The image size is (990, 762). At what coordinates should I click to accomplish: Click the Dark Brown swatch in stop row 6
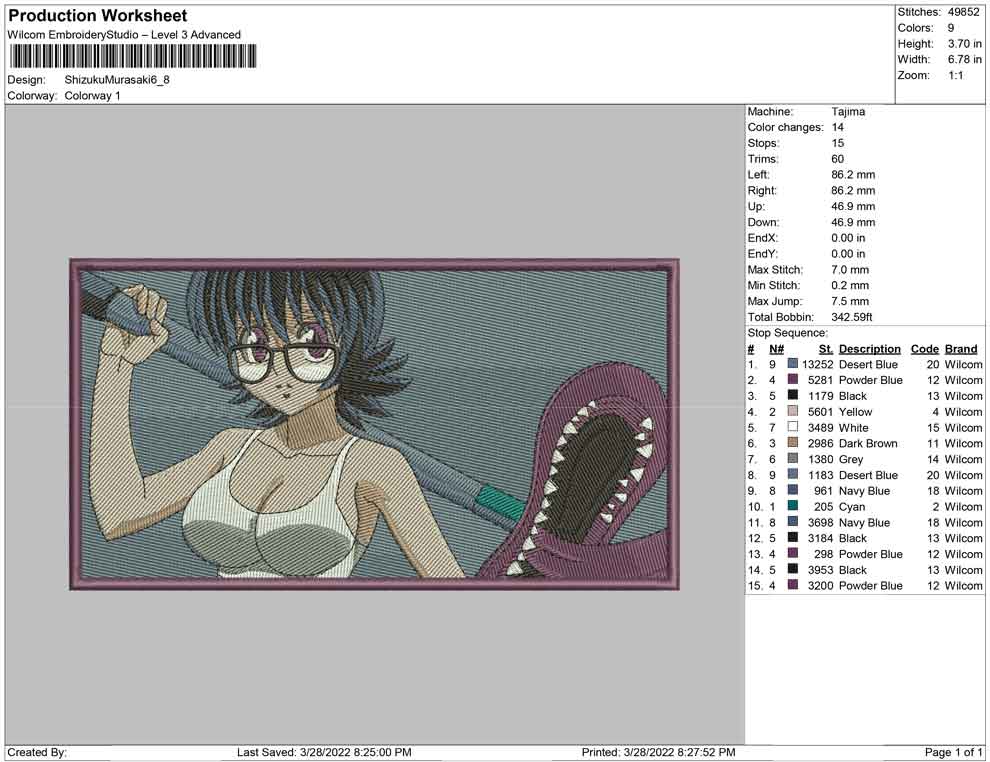point(792,443)
